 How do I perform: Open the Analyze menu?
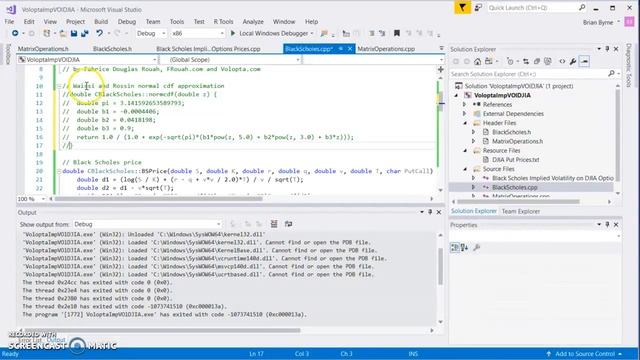click(x=253, y=22)
